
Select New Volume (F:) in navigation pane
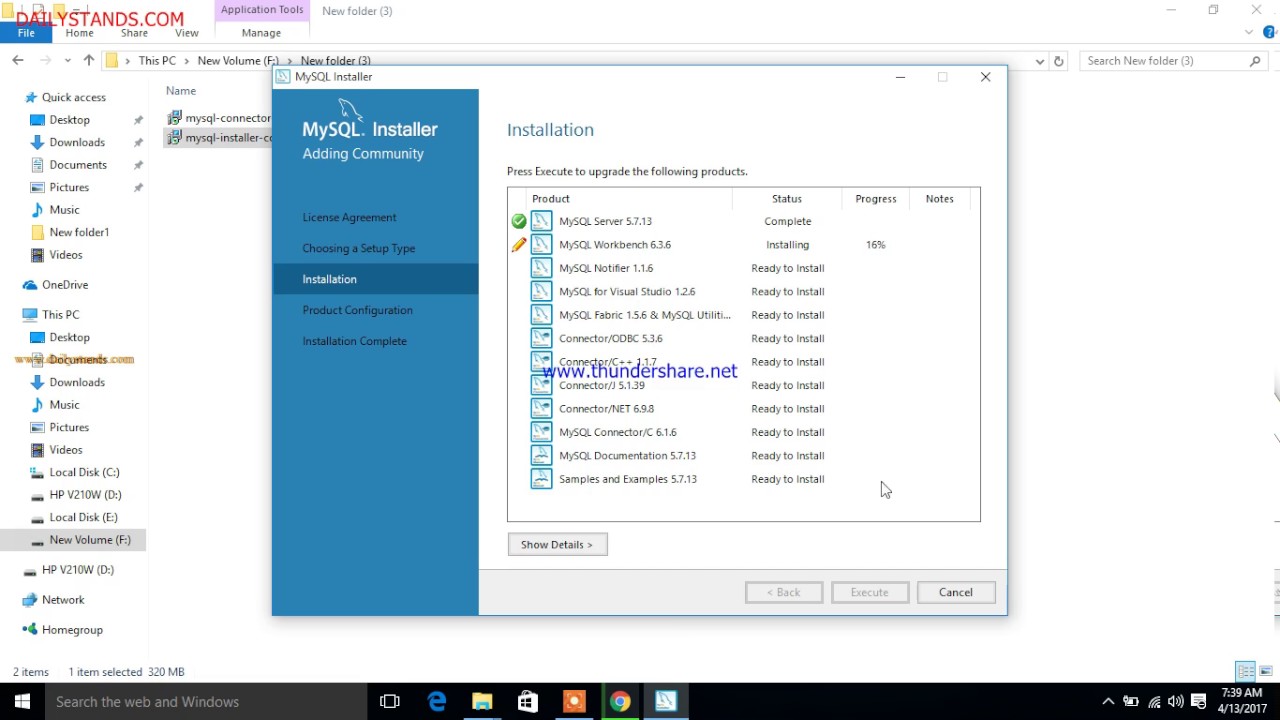[90, 540]
